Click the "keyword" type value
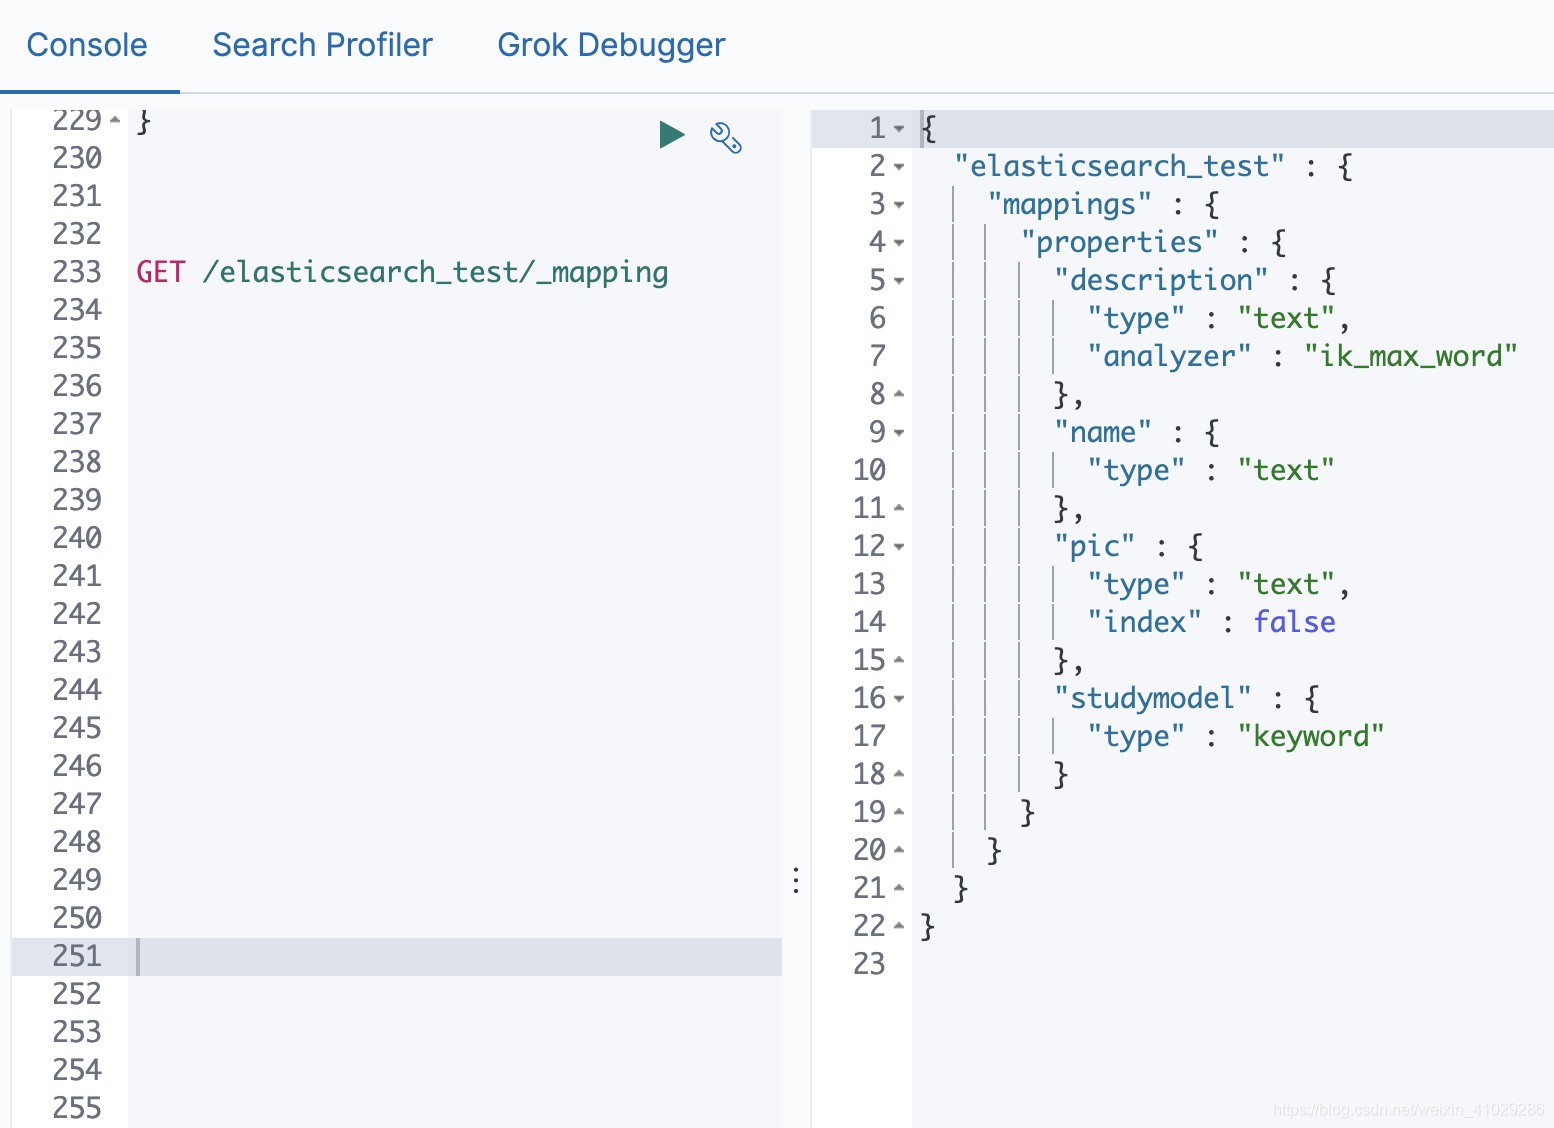This screenshot has width=1554, height=1128. [x=1311, y=736]
